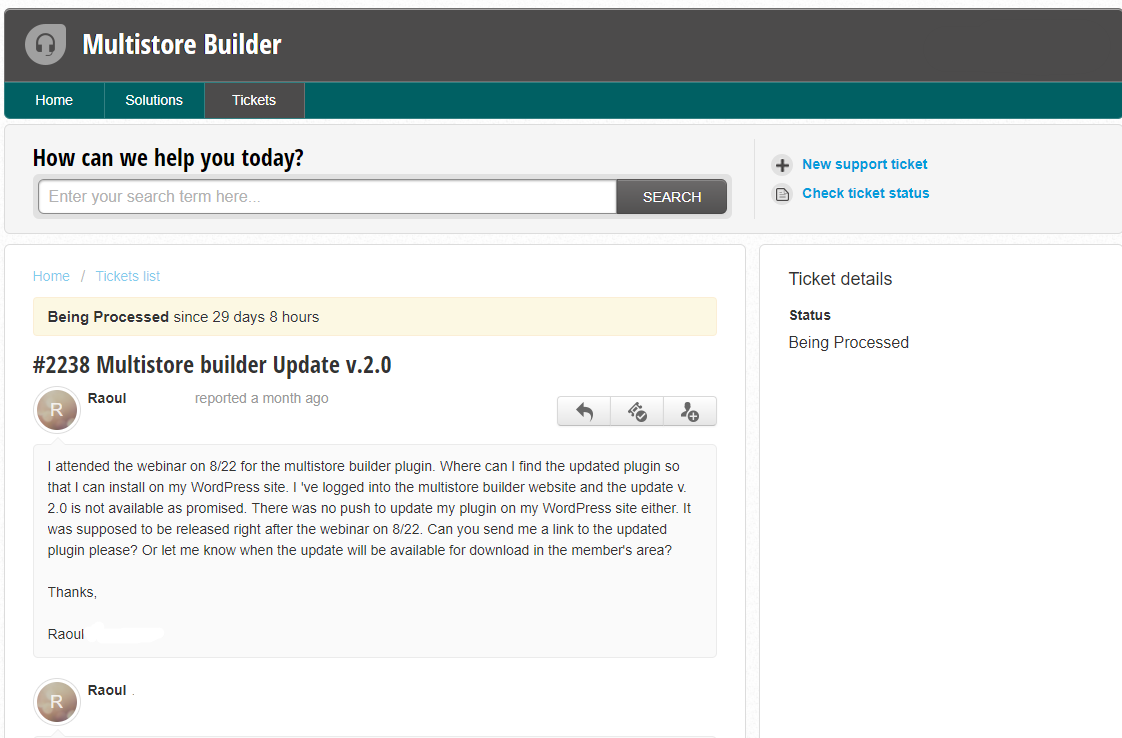Click the Tickets list breadcrumb link
Viewport: 1122px width, 738px height.
point(127,276)
